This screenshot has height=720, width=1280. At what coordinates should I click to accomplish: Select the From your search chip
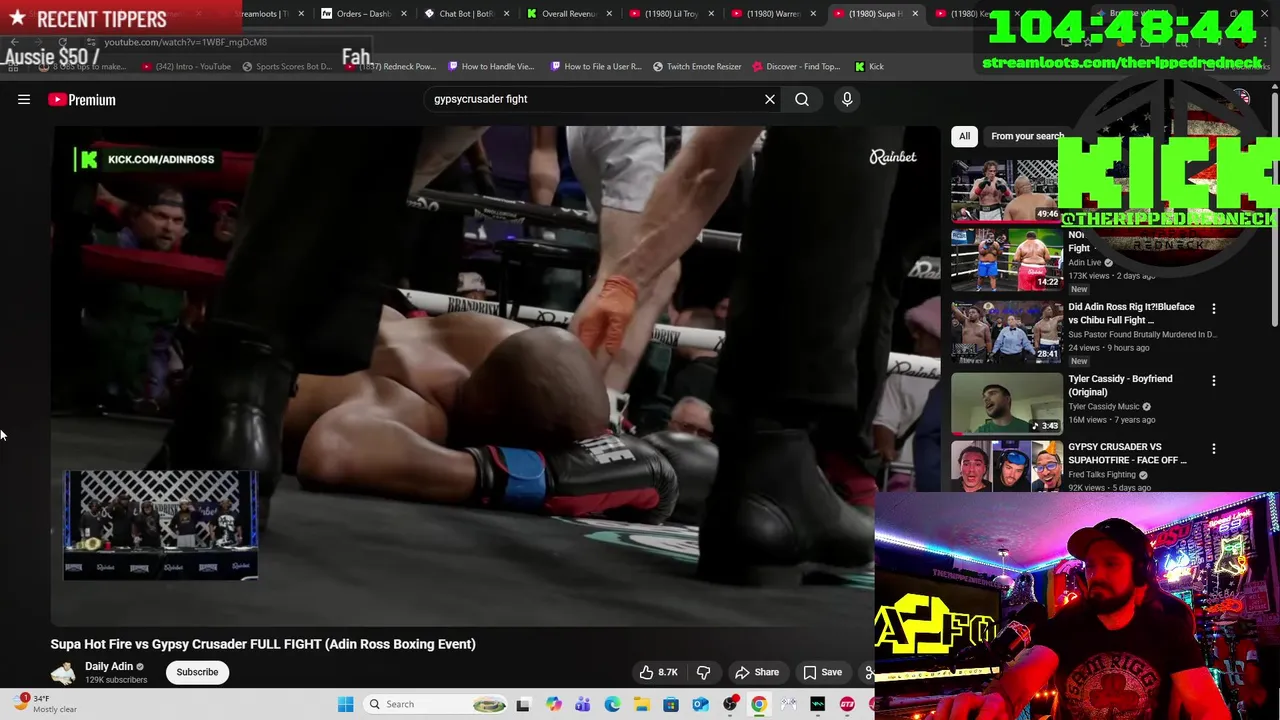pyautogui.click(x=1027, y=136)
